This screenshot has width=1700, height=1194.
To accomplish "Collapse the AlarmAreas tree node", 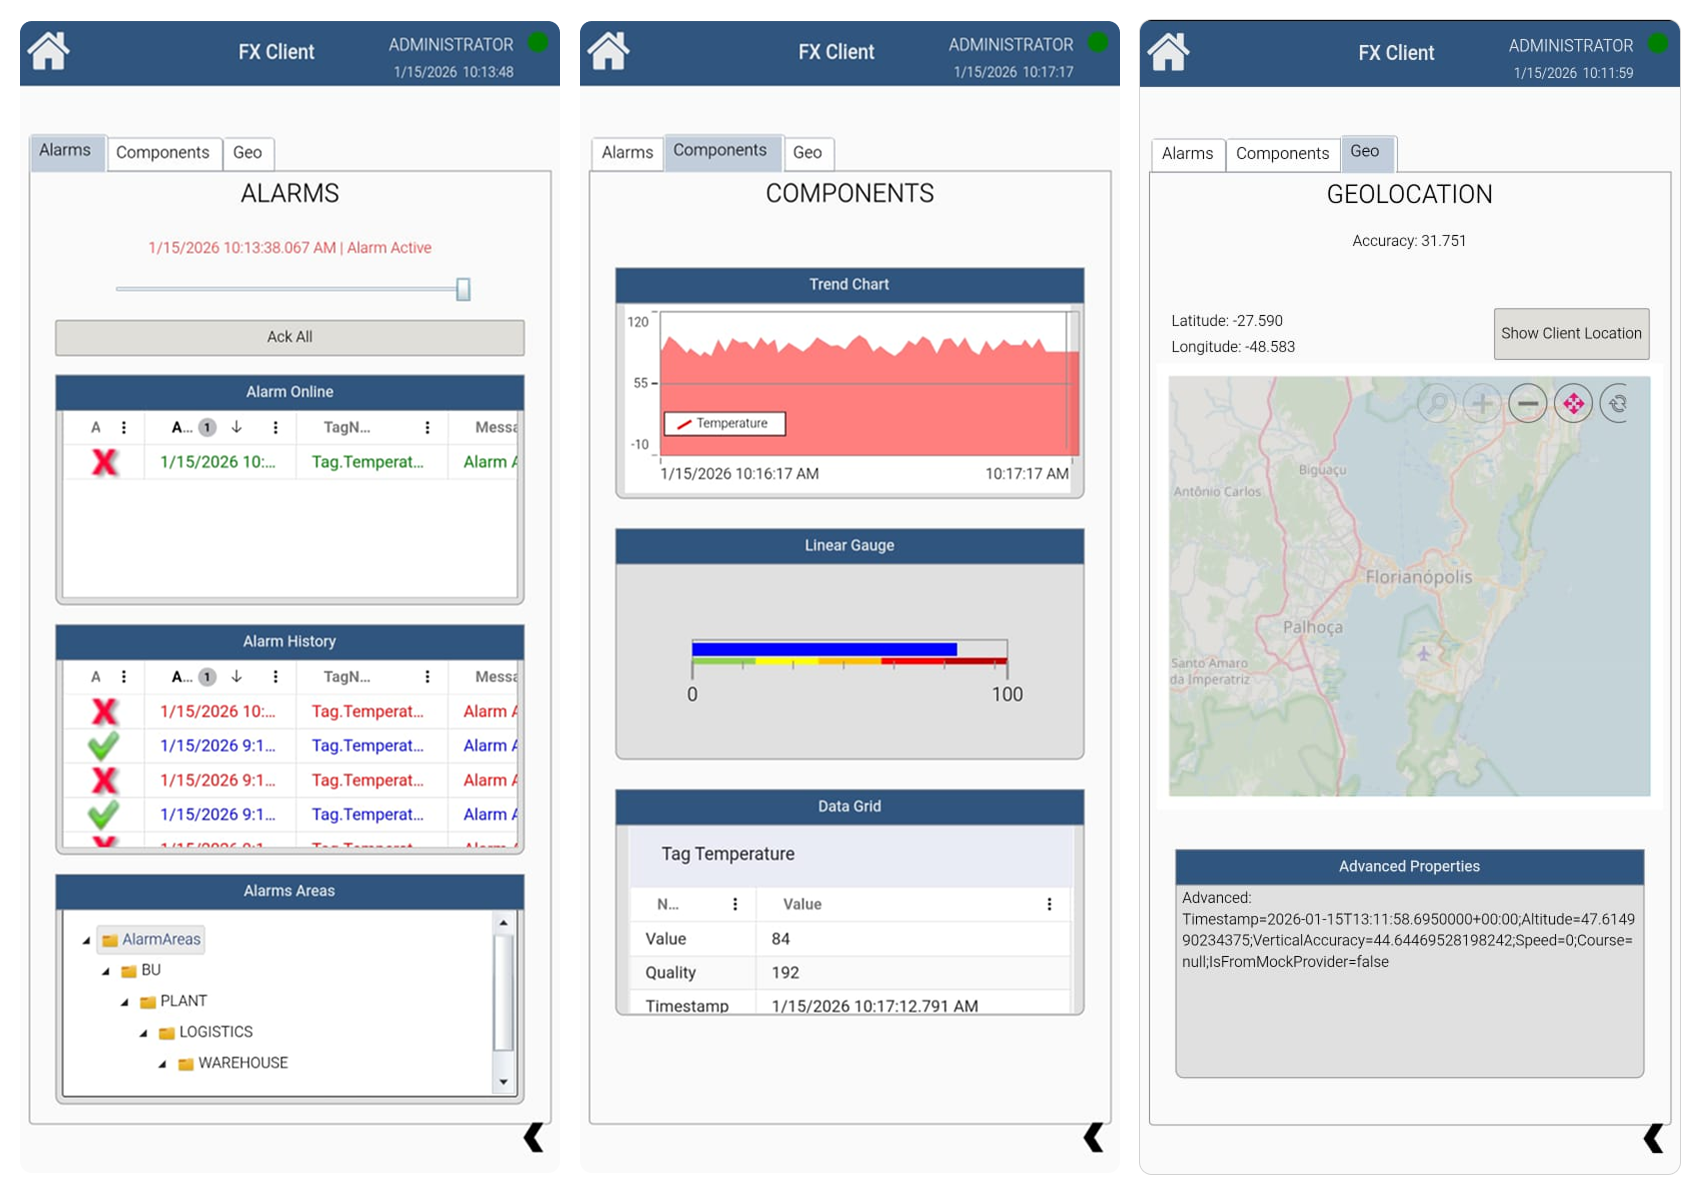I will 87,940.
